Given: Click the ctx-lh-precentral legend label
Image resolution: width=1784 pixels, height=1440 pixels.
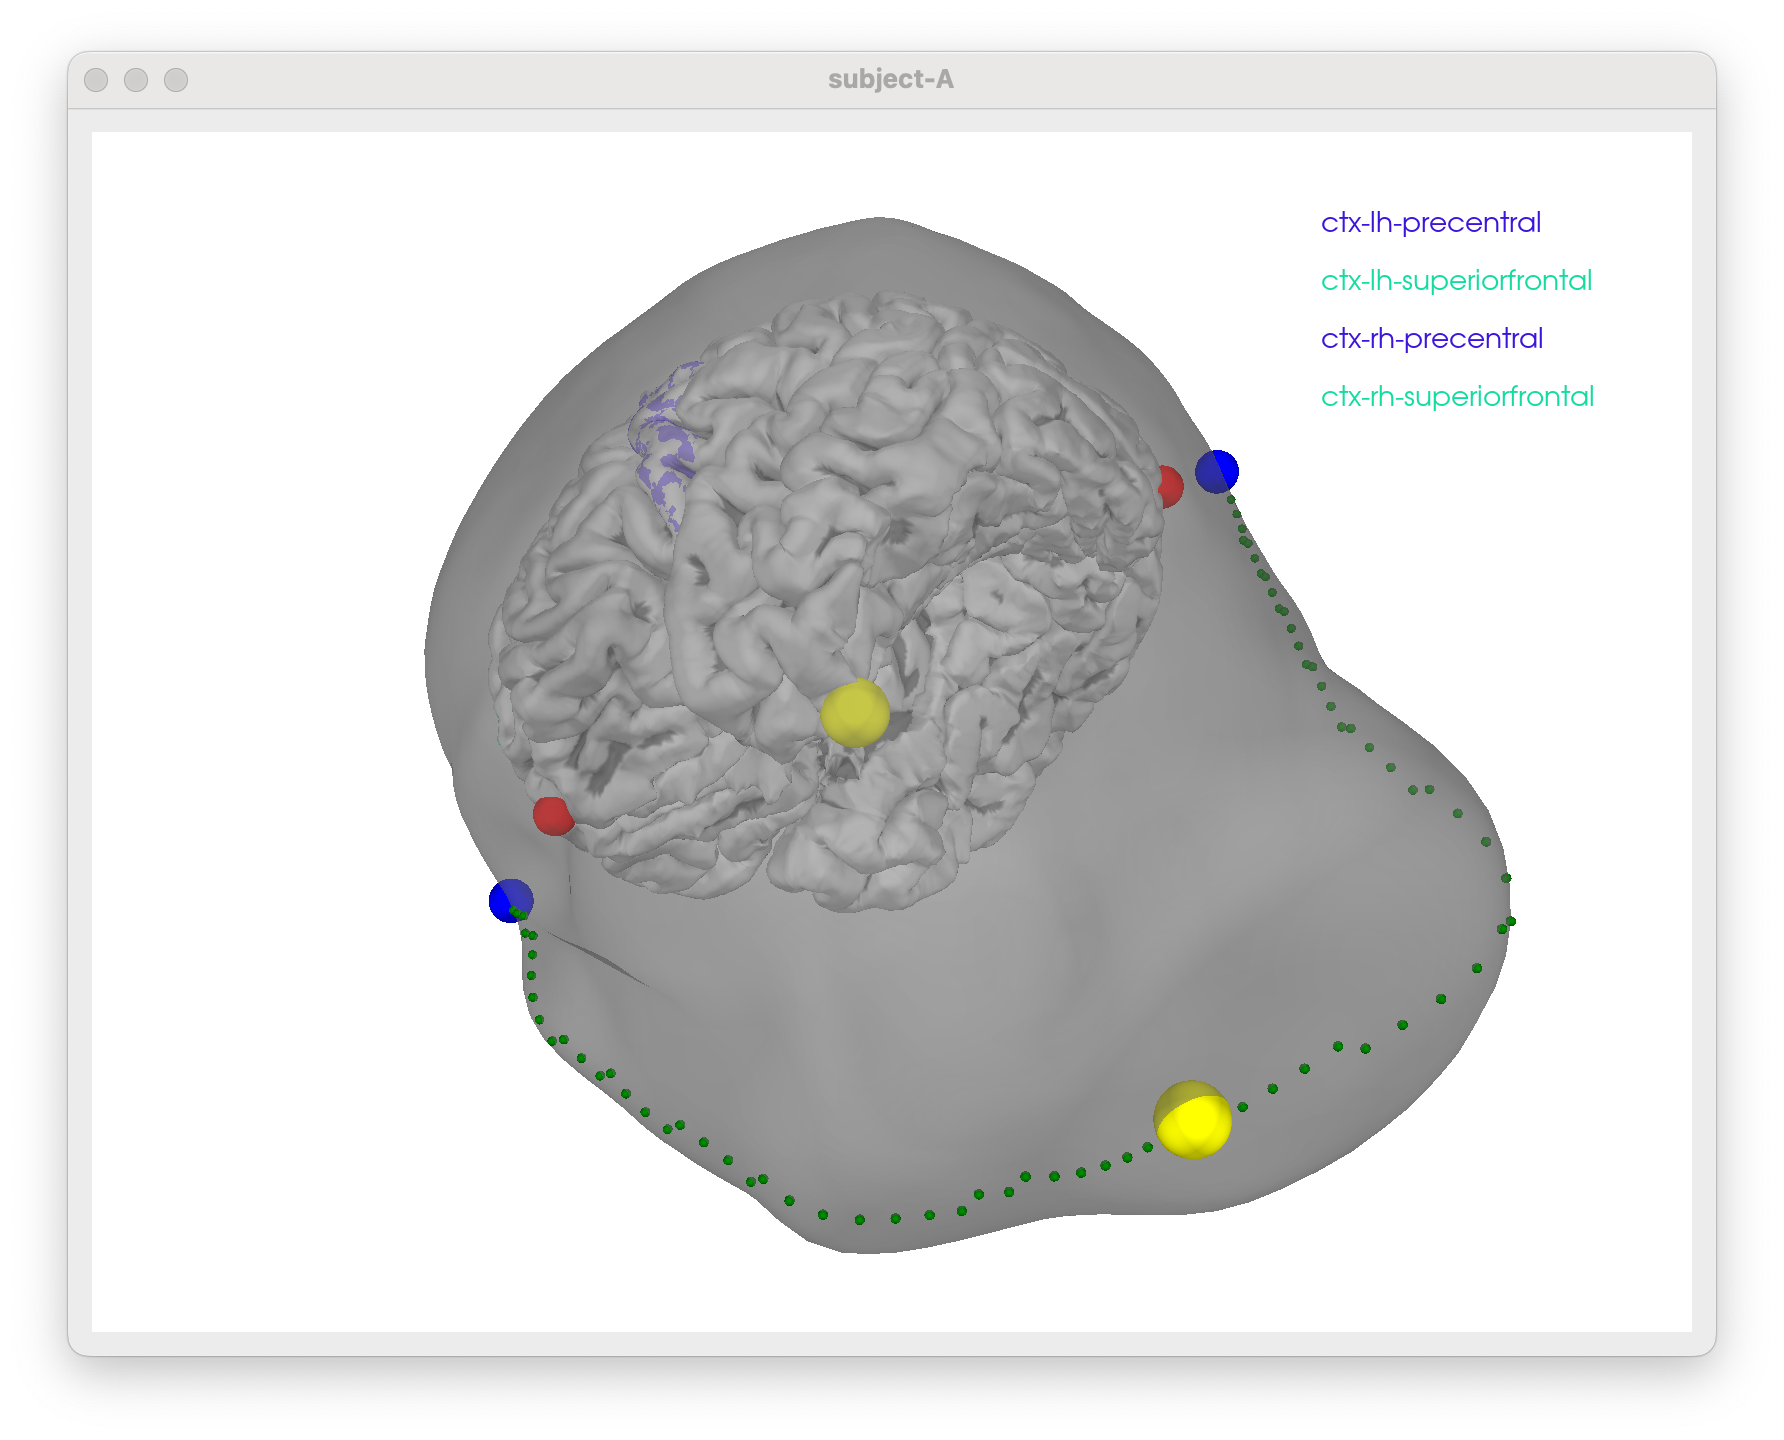Looking at the screenshot, I should pyautogui.click(x=1430, y=222).
